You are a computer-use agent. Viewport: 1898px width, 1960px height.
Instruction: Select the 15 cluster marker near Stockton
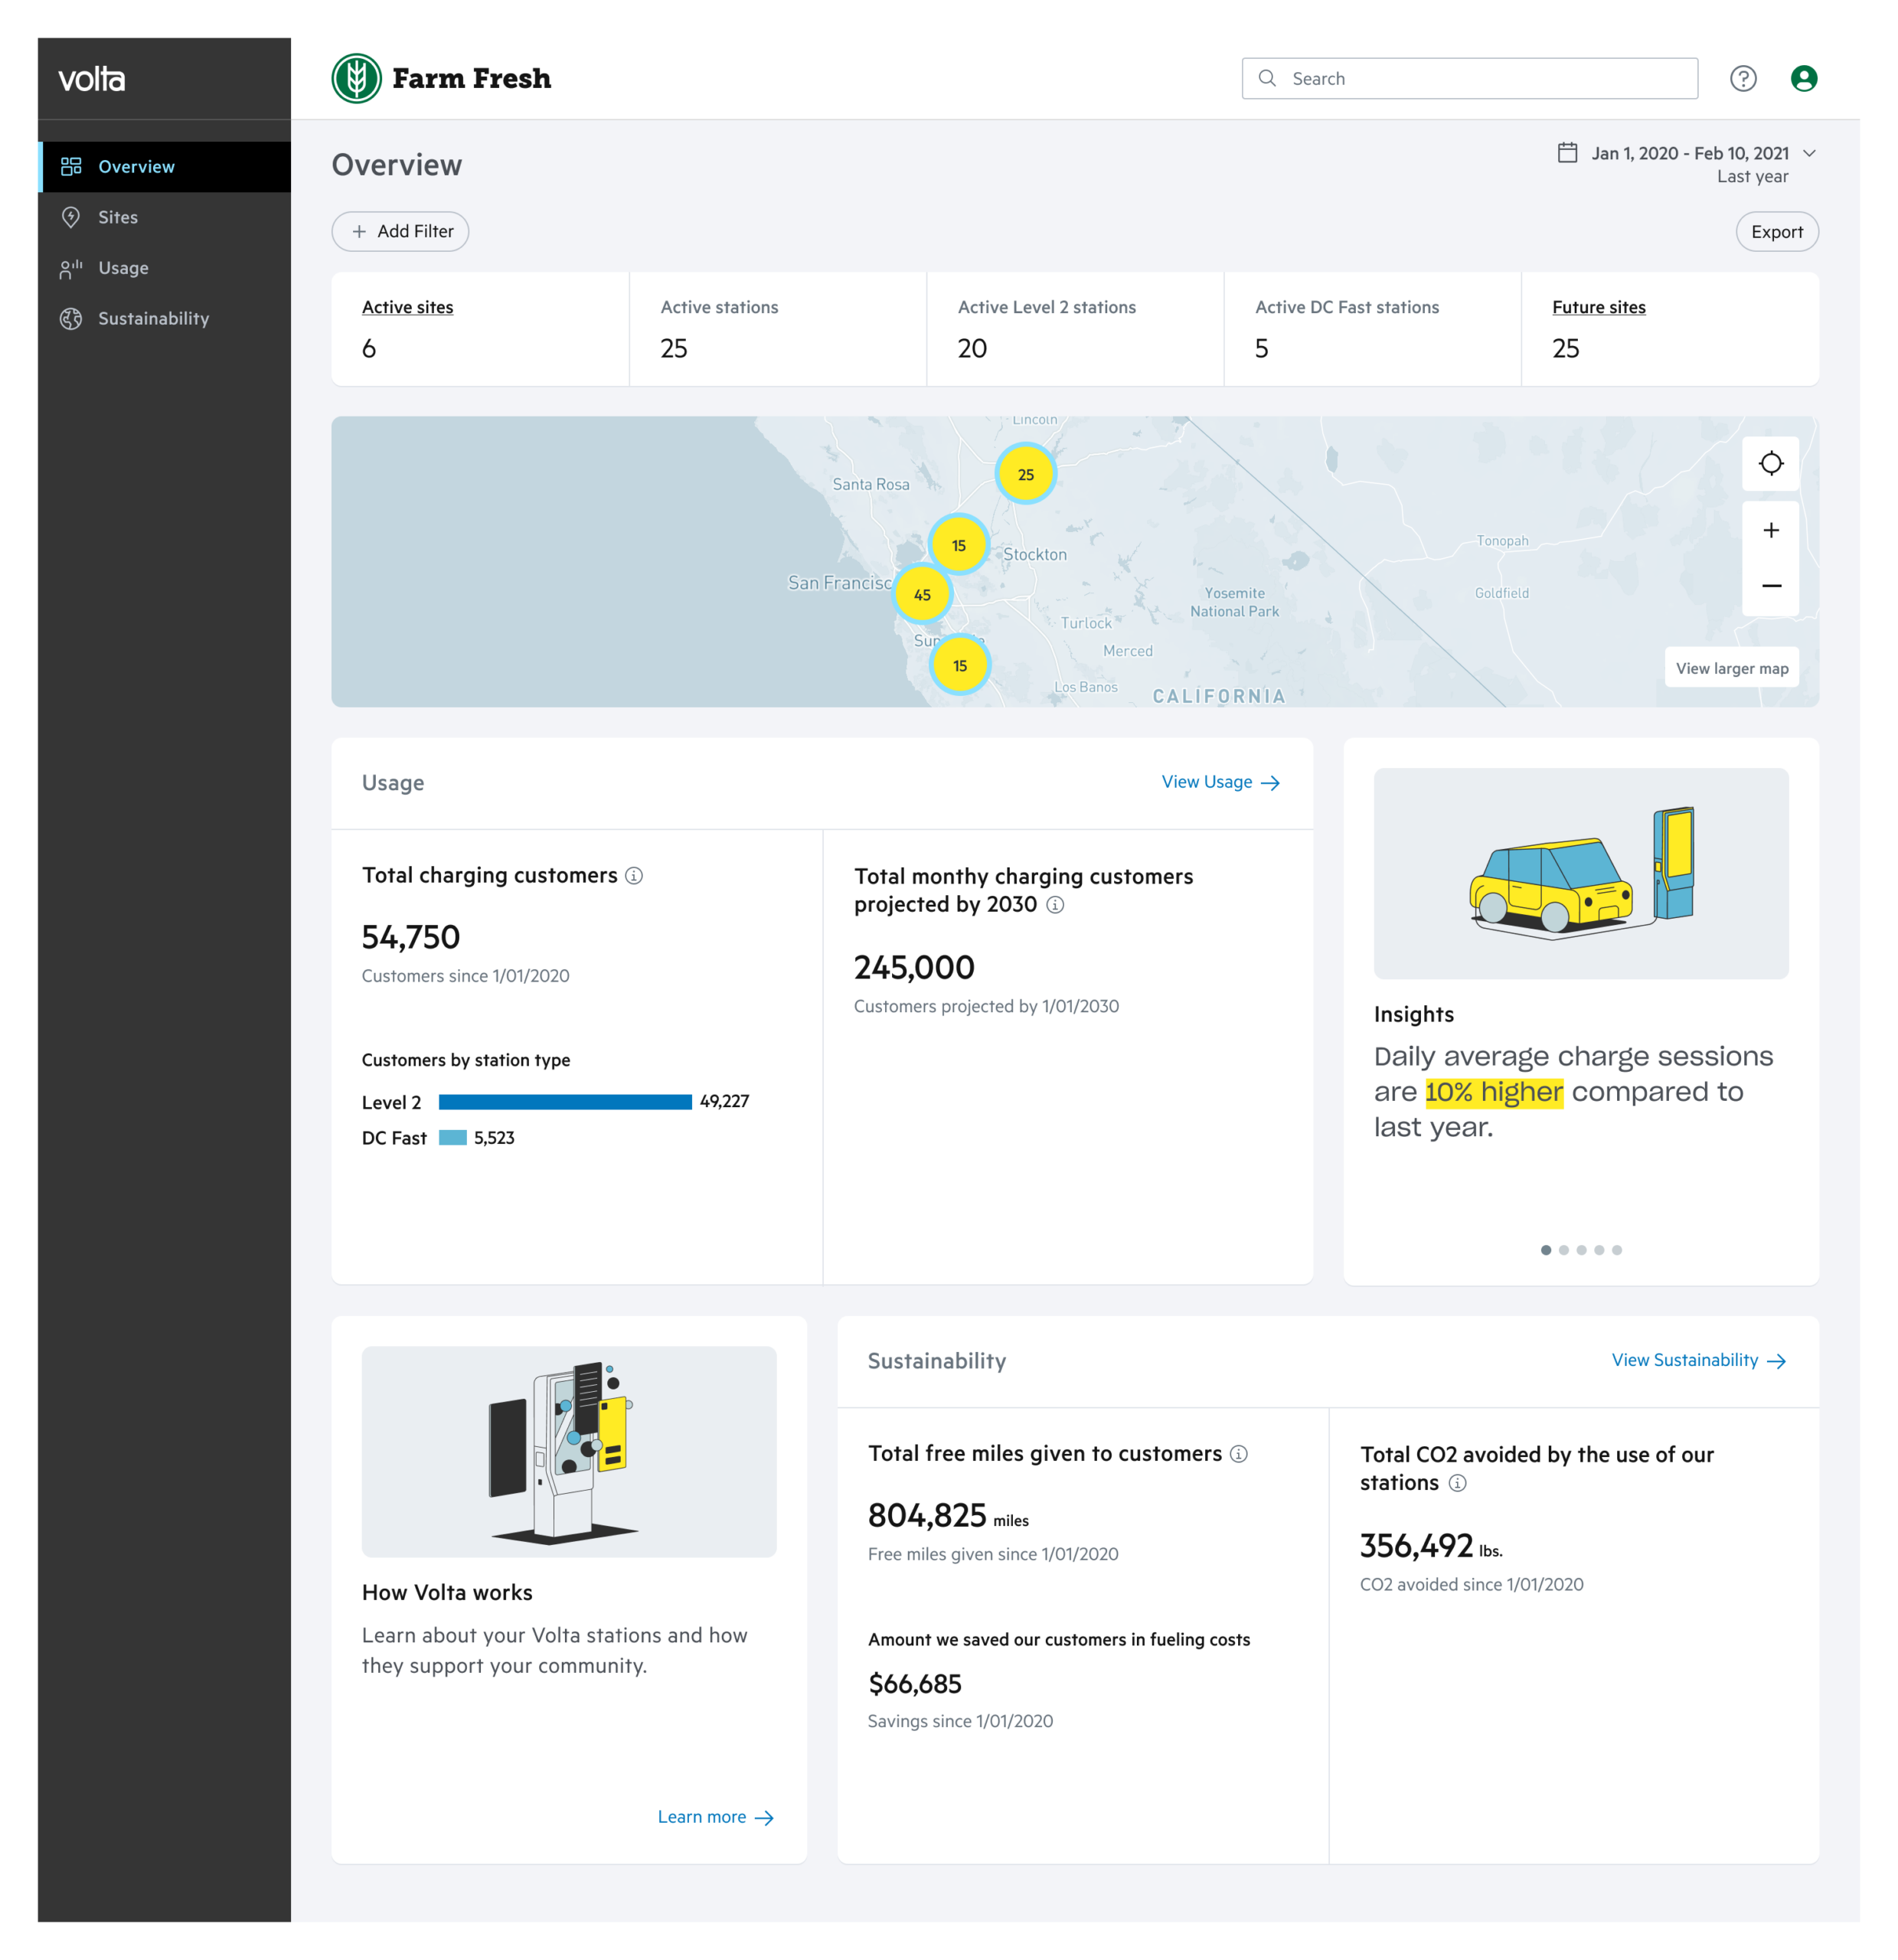(958, 545)
